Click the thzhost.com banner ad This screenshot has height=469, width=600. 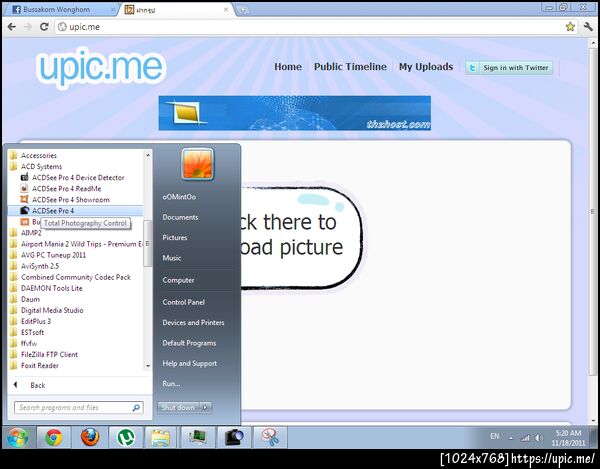[x=295, y=113]
